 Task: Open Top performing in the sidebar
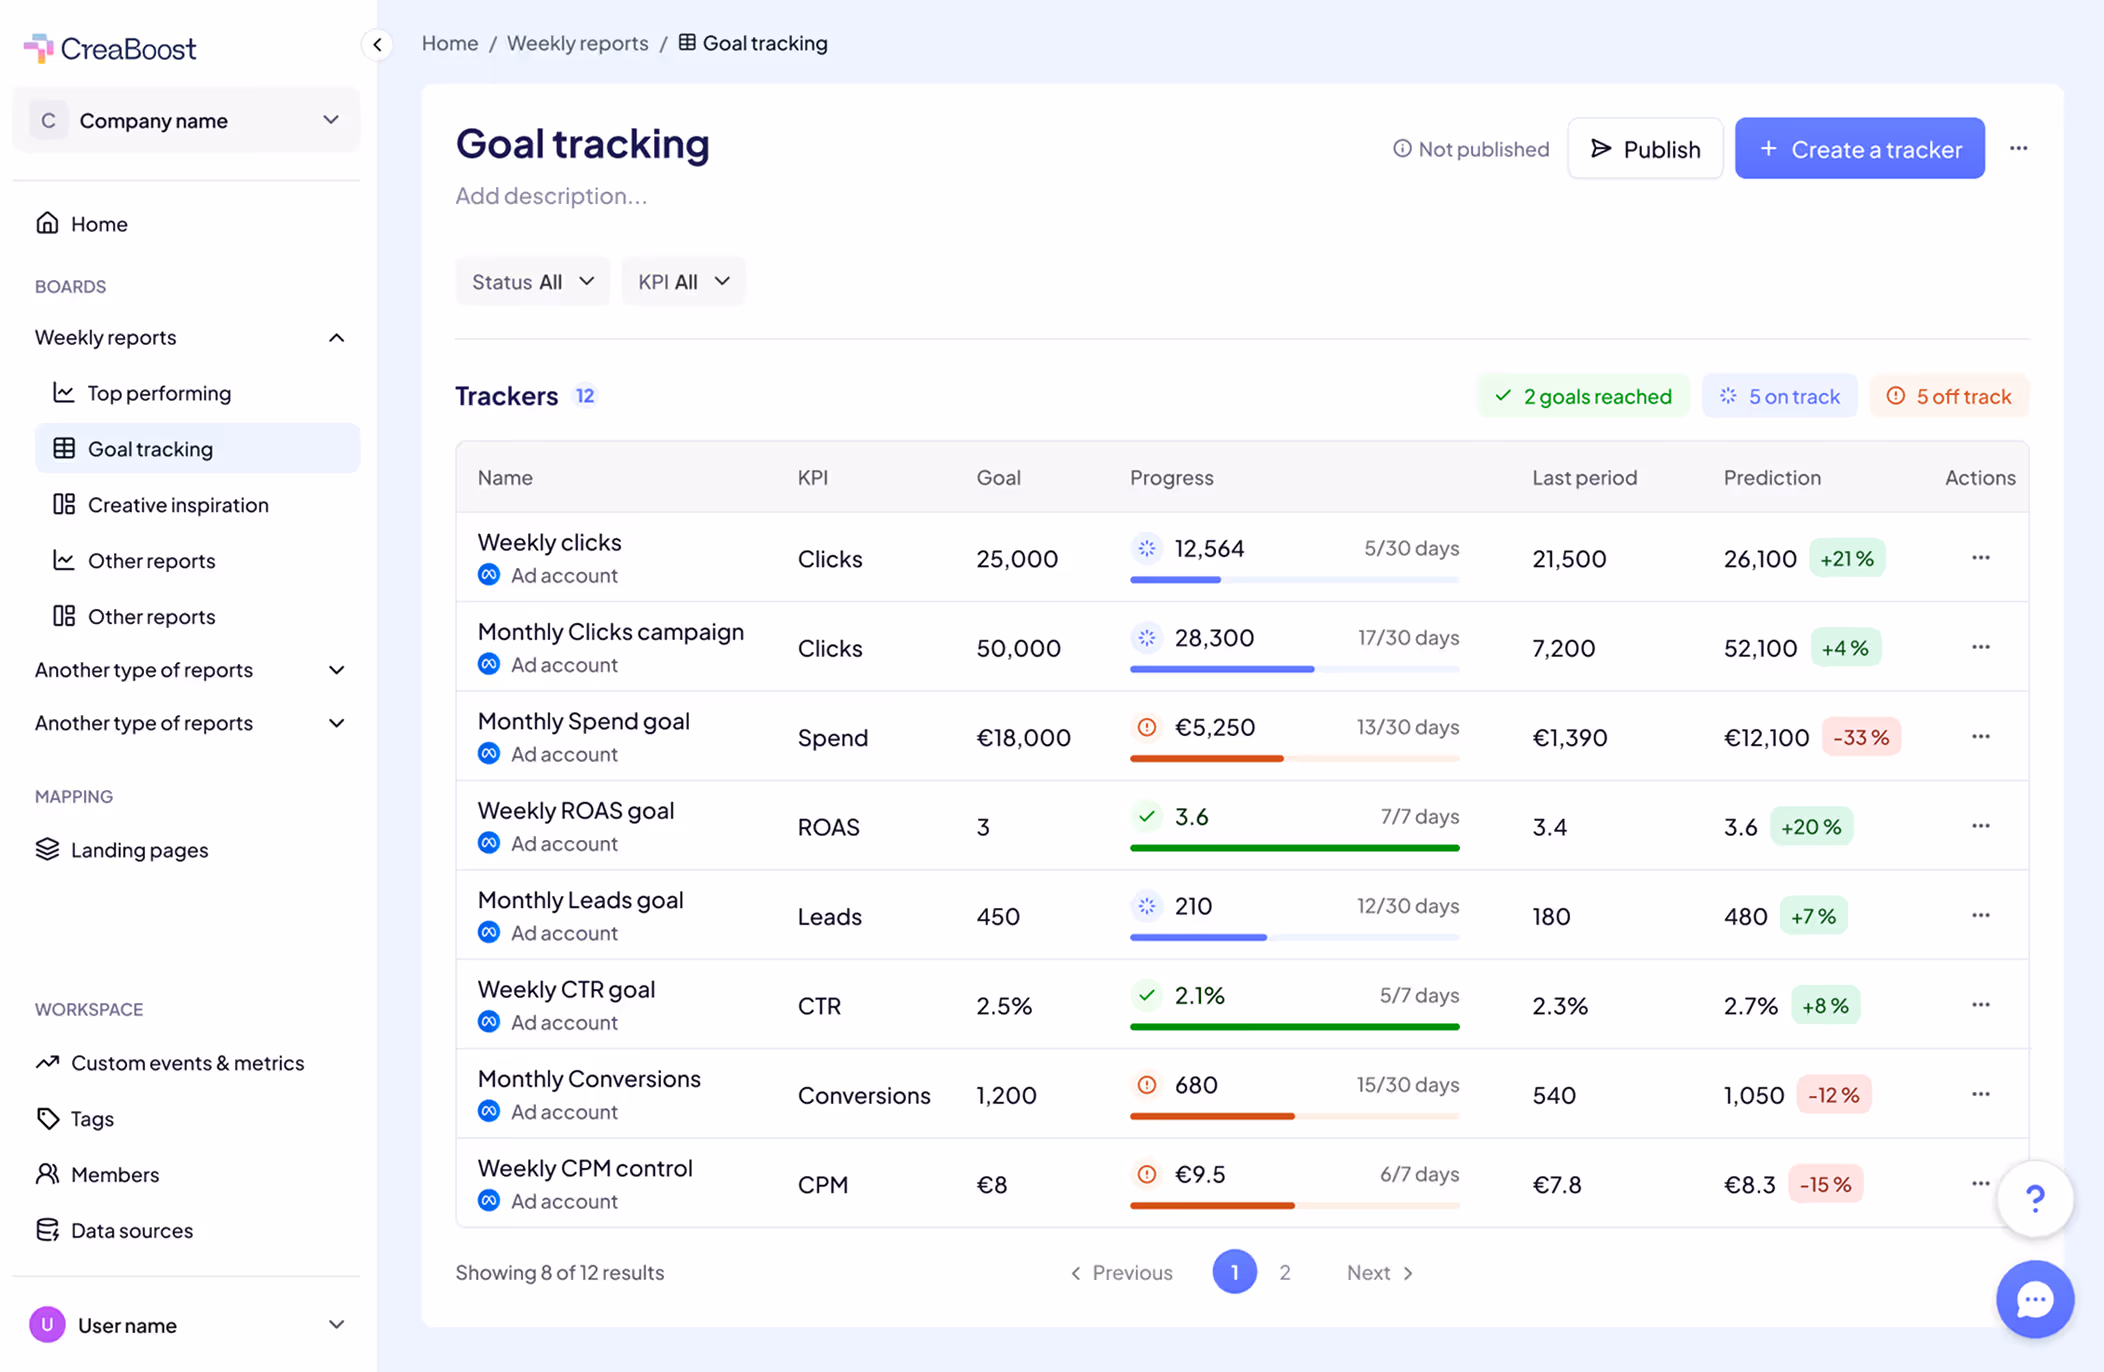click(x=159, y=393)
